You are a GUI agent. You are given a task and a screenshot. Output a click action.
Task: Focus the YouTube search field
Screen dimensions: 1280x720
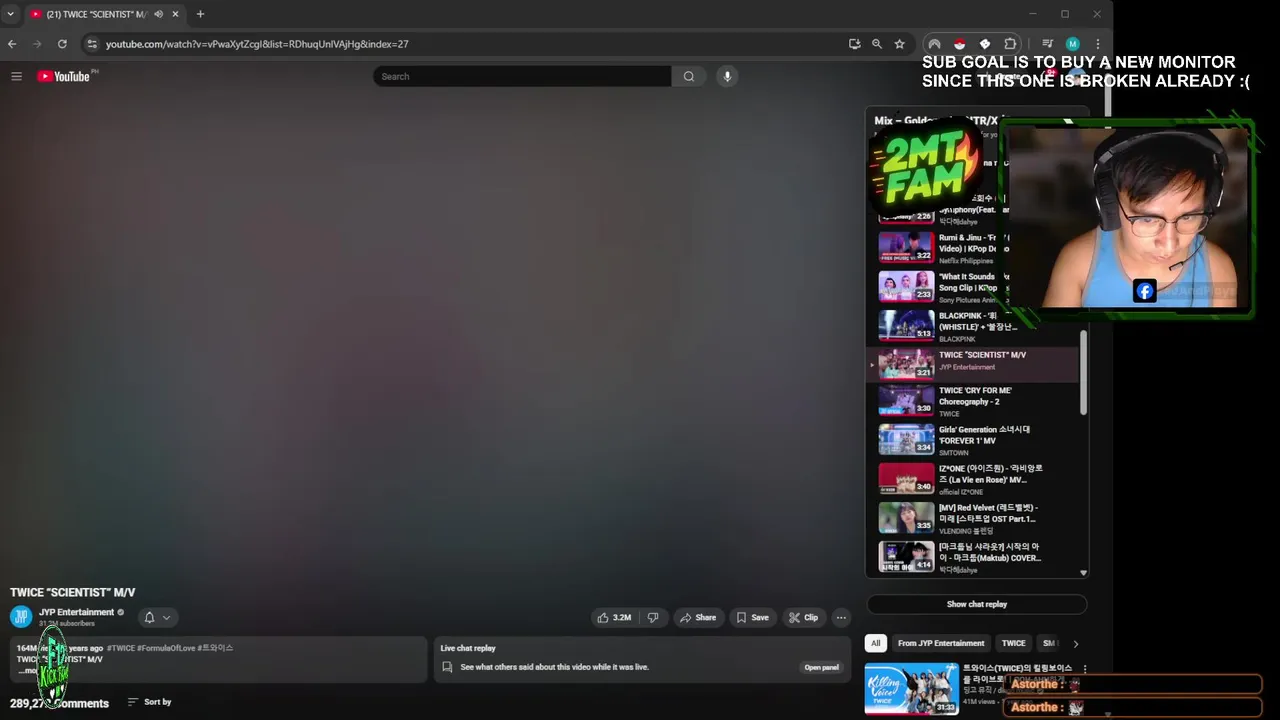coord(522,76)
